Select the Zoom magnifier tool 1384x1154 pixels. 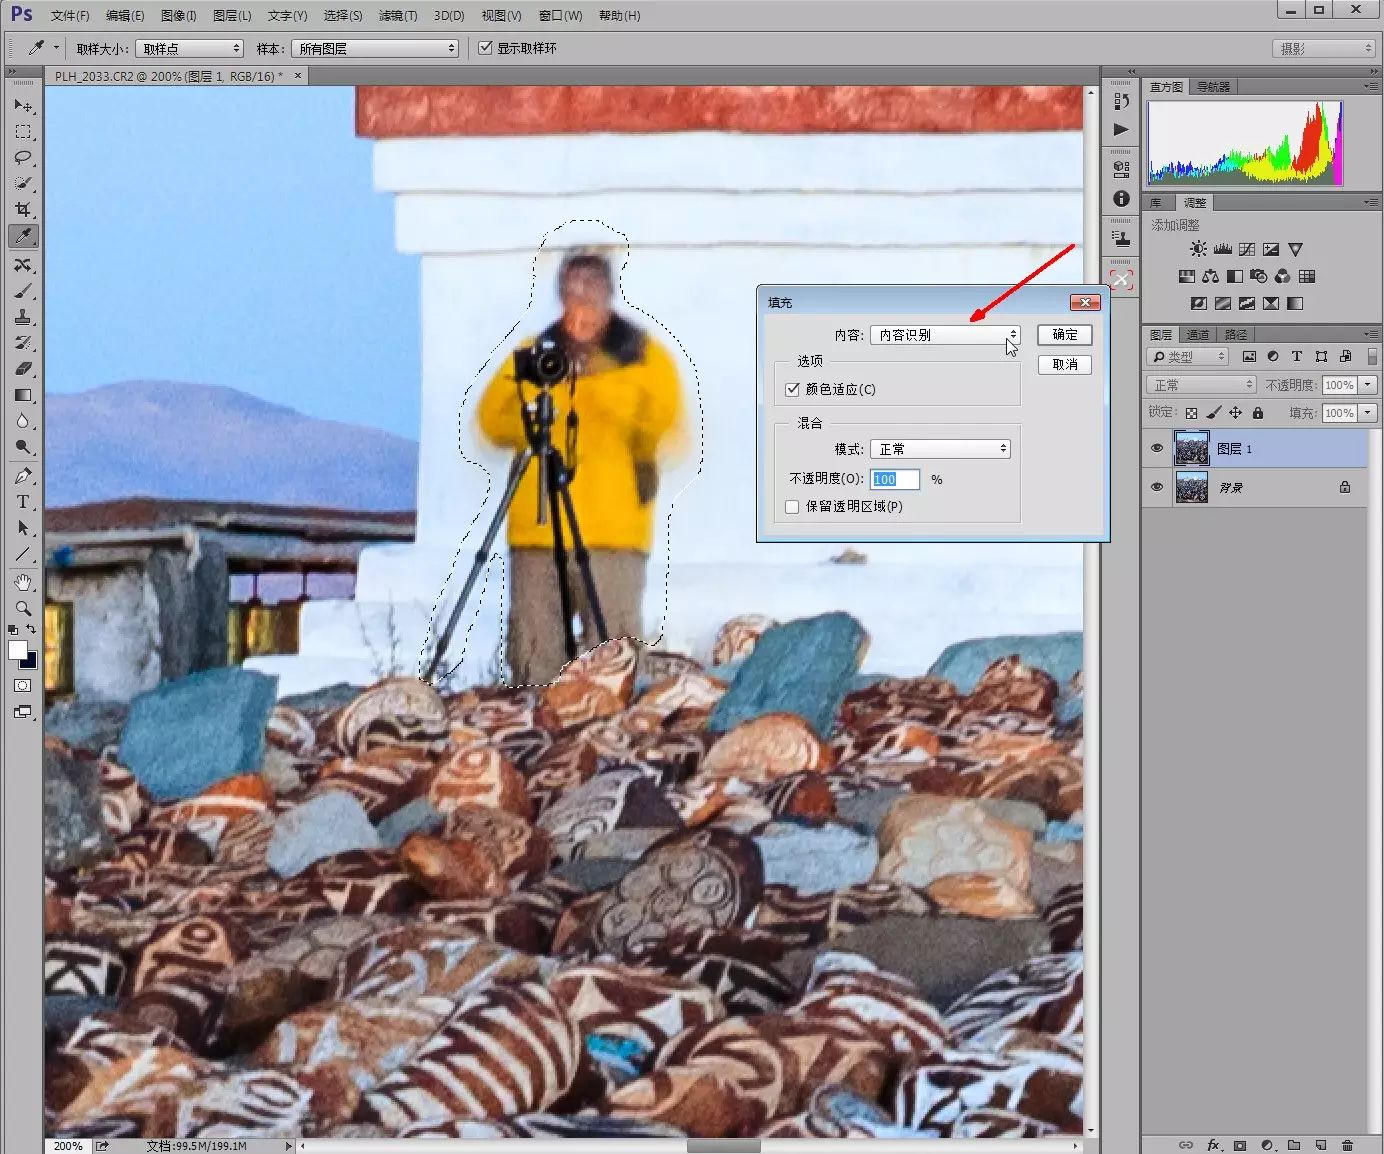tap(23, 608)
